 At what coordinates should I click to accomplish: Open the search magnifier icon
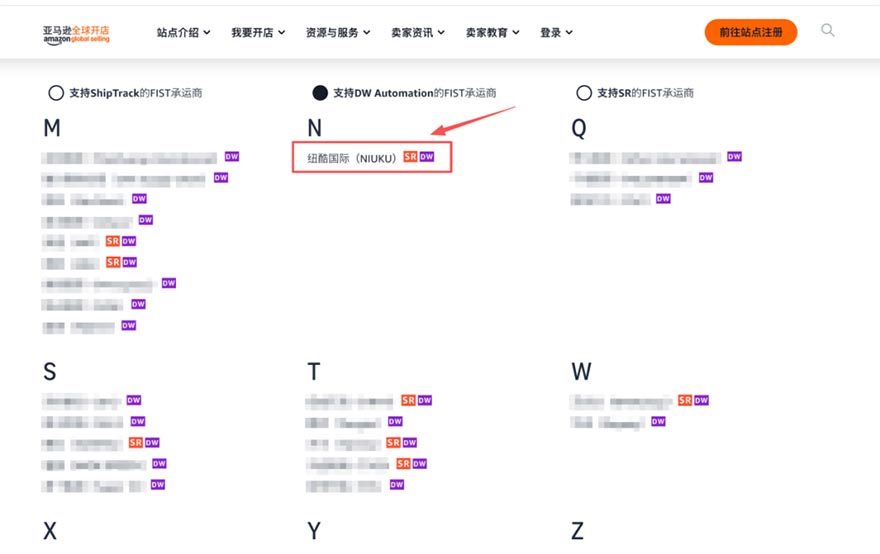click(x=828, y=31)
